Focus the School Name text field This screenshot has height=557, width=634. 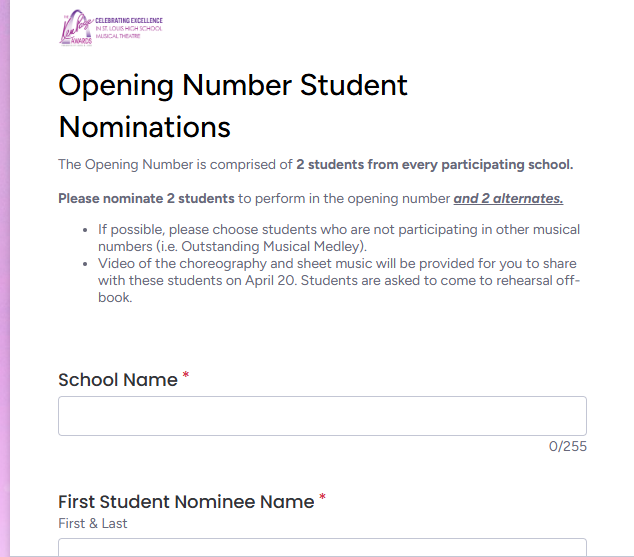tap(322, 416)
